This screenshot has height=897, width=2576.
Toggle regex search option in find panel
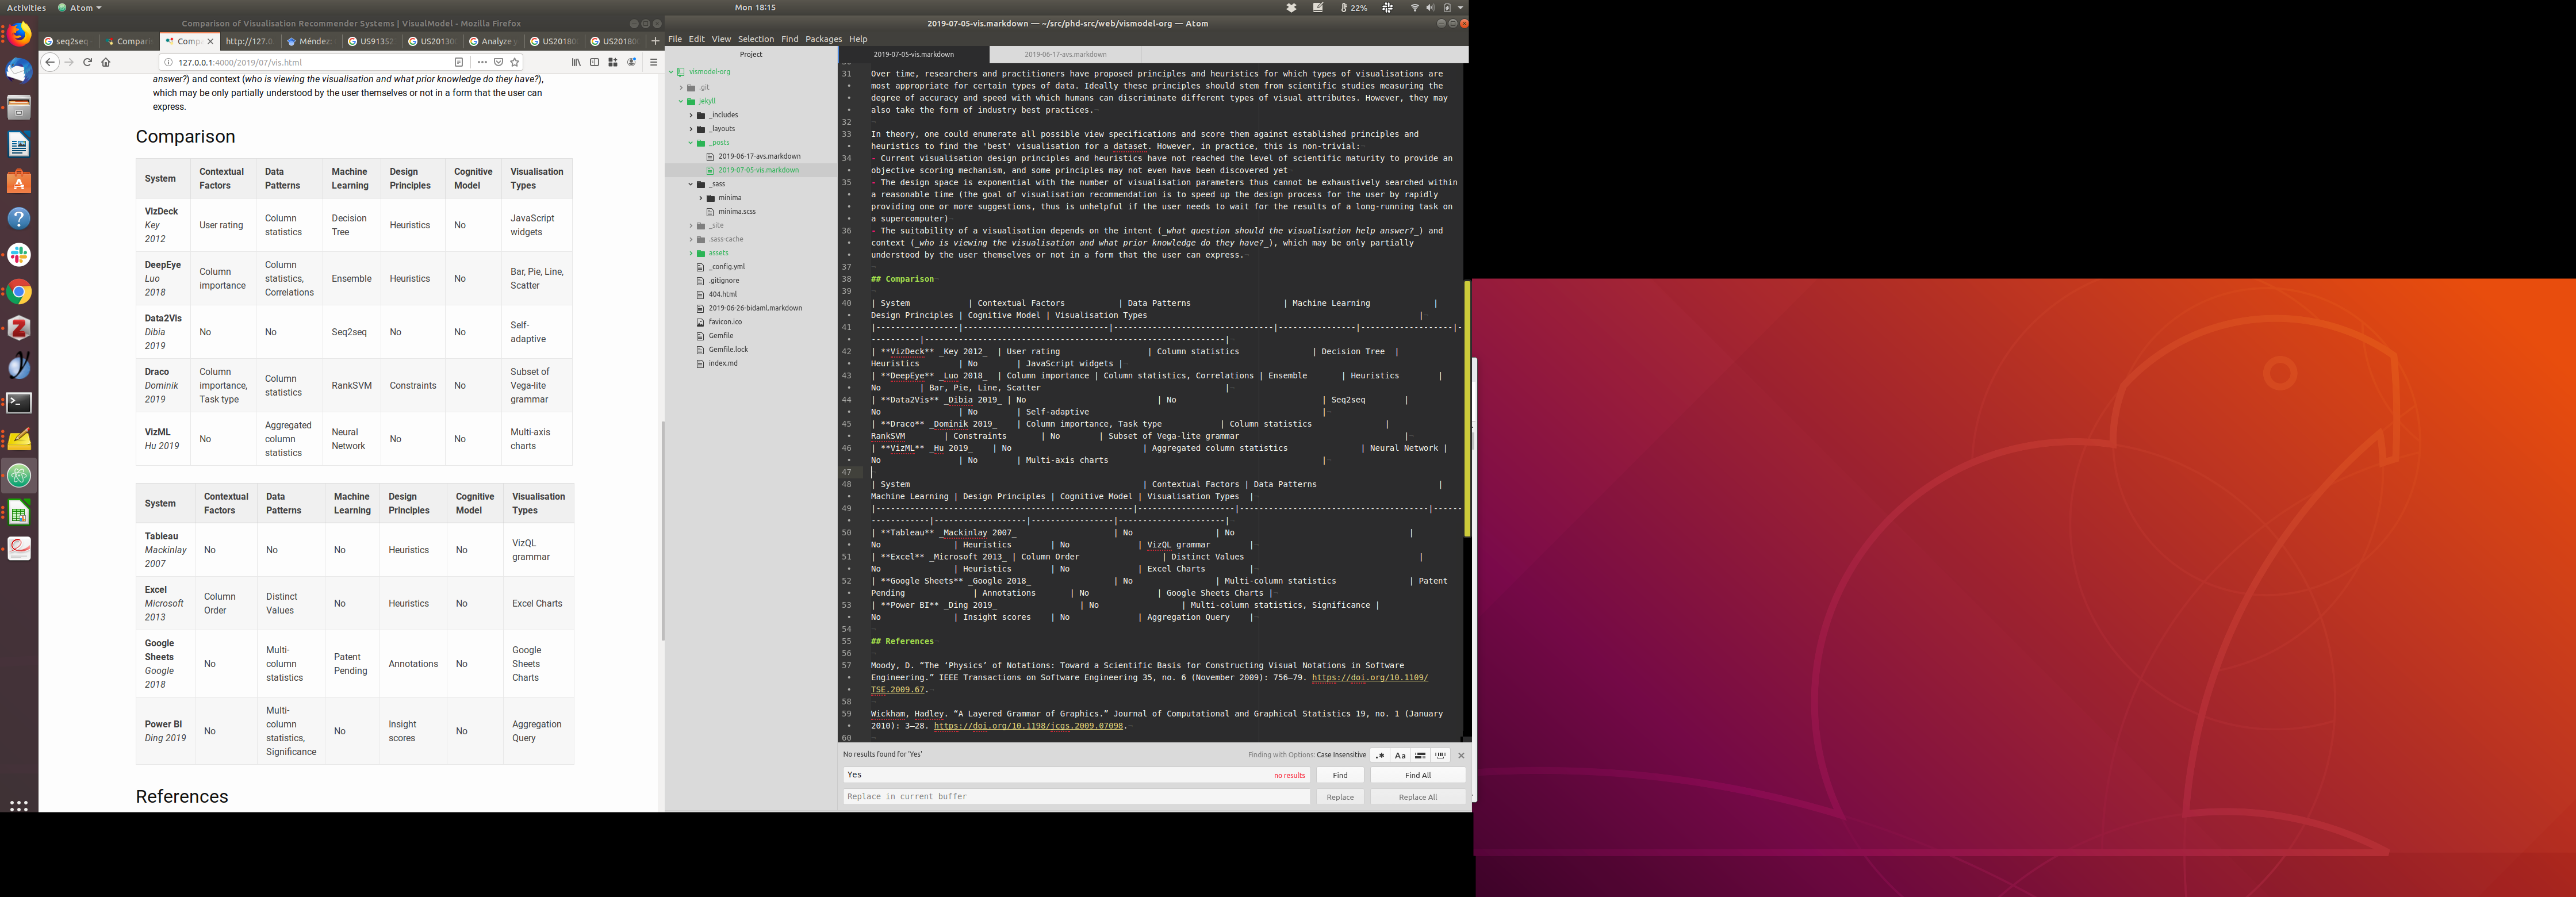click(1380, 755)
